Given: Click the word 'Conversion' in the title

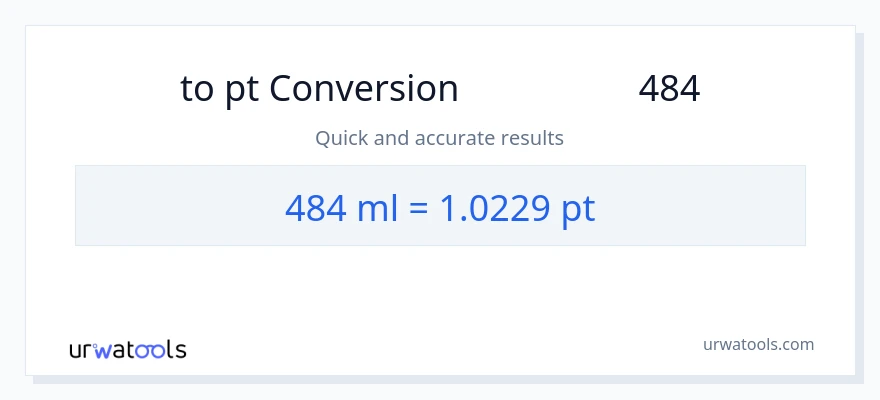Looking at the screenshot, I should click(364, 89).
